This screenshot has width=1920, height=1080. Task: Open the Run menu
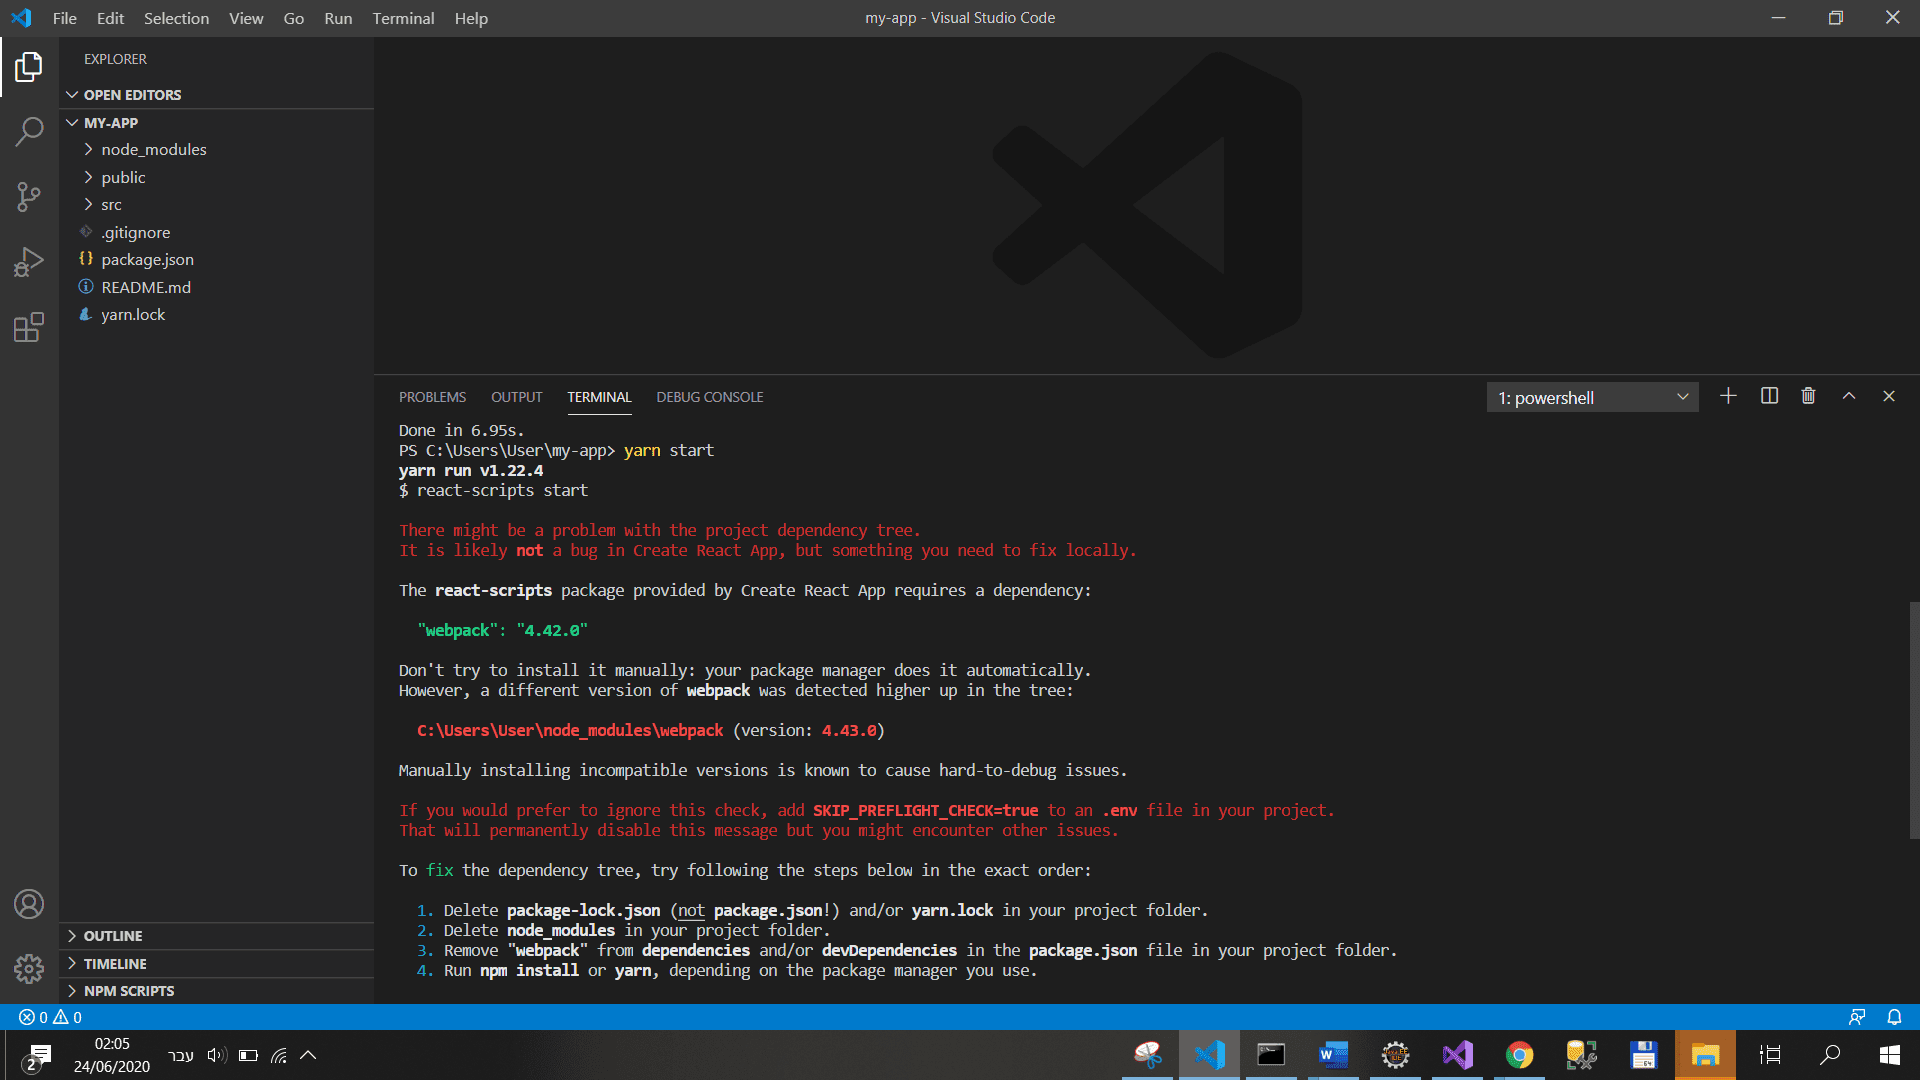point(338,18)
